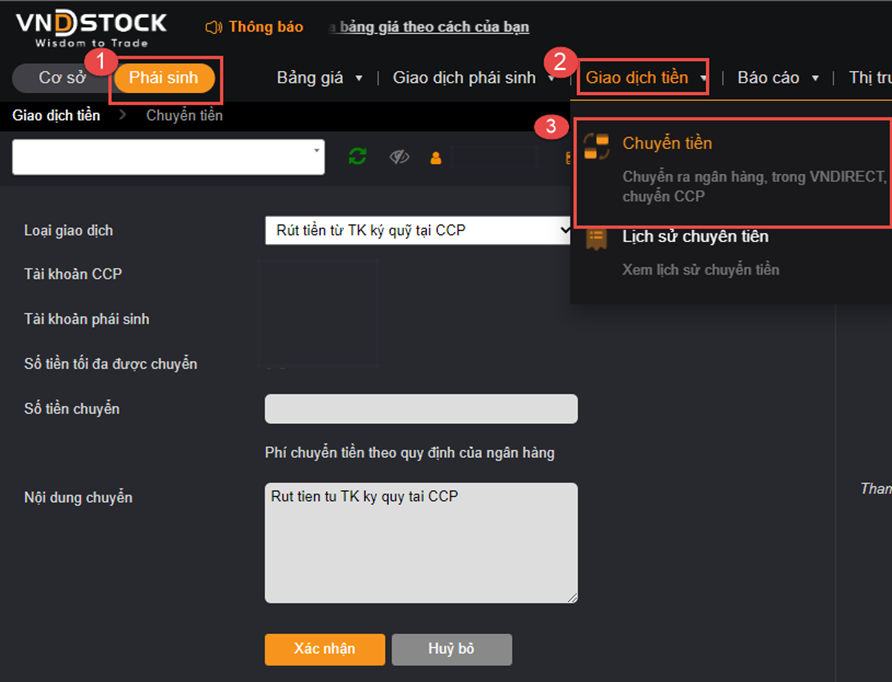Screen dimensions: 892x682
Task: Open Giao dịch tiền menu
Action: pos(643,77)
